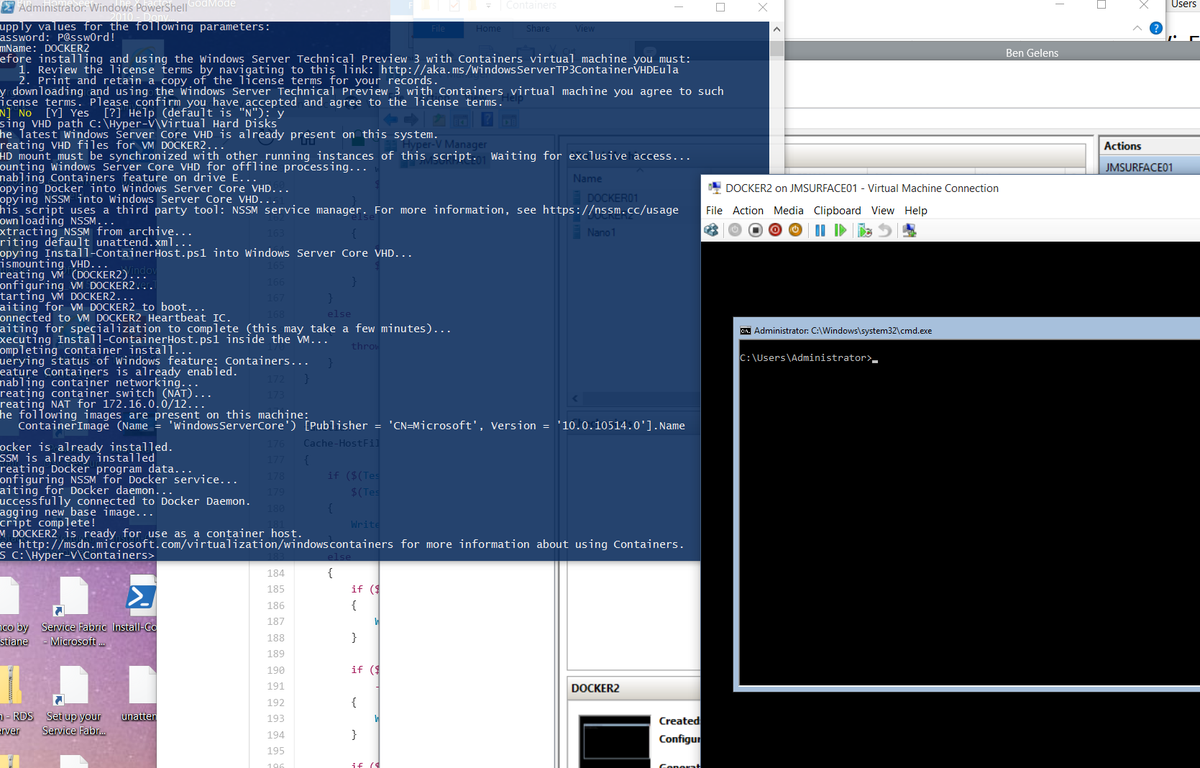Click the cmd.exe window title inside the VM
Viewport: 1200px width, 768px height.
pos(843,330)
